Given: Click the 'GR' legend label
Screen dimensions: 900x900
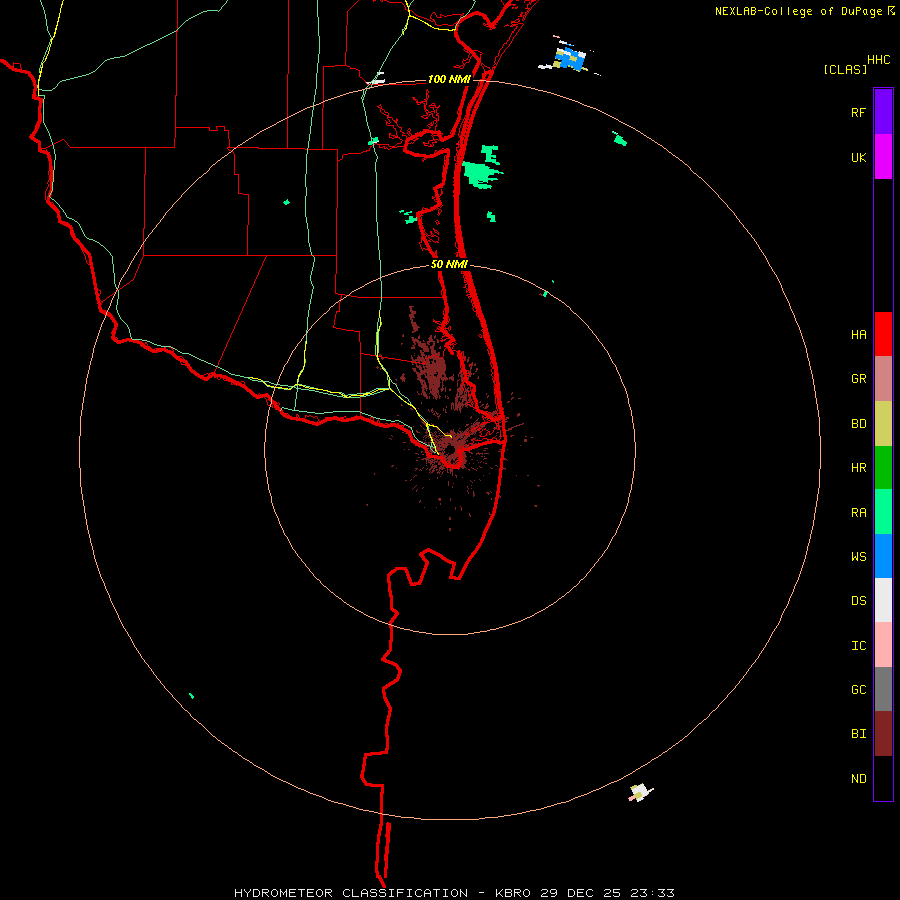Looking at the screenshot, I should (x=859, y=379).
